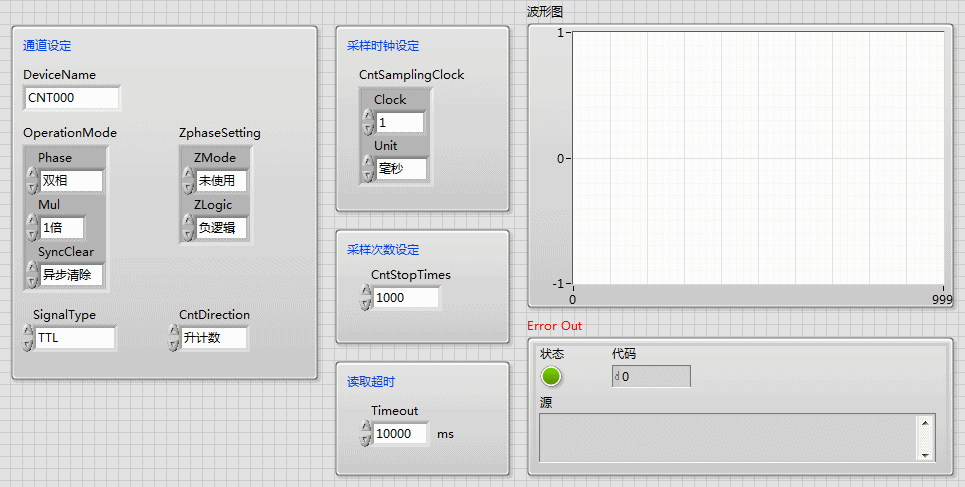Click the stepper arrows beside CntStopTimes
This screenshot has width=965, height=487.
[x=366, y=297]
